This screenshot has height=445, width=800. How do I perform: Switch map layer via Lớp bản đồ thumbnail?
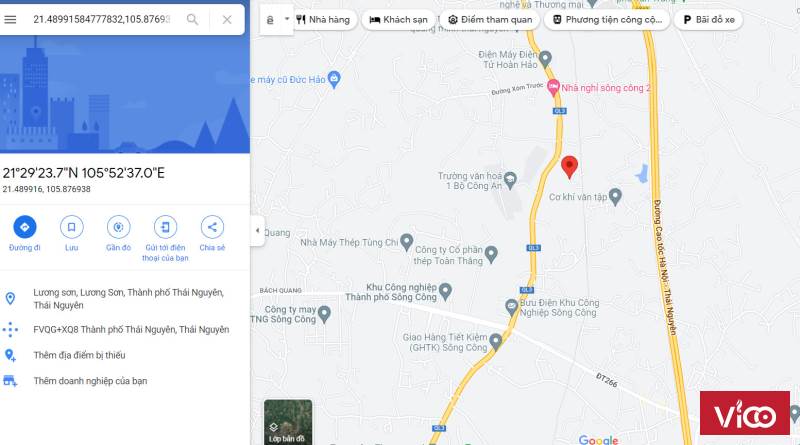(288, 422)
